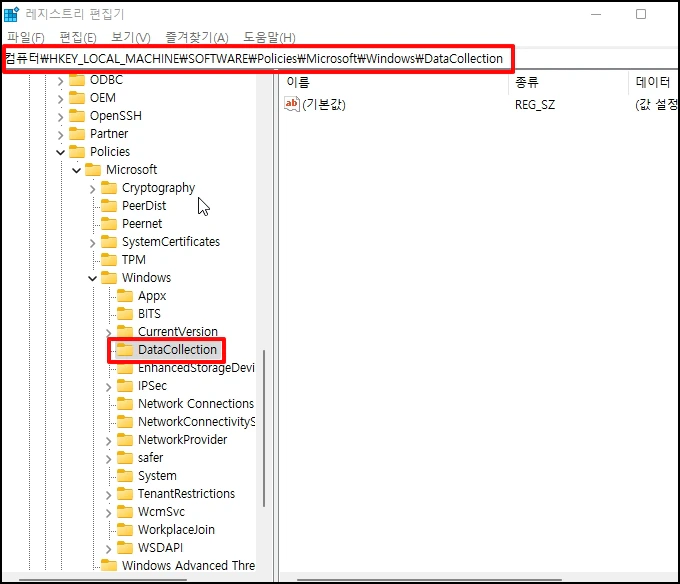
Task: Click the Peernet folder icon
Action: pyautogui.click(x=109, y=224)
